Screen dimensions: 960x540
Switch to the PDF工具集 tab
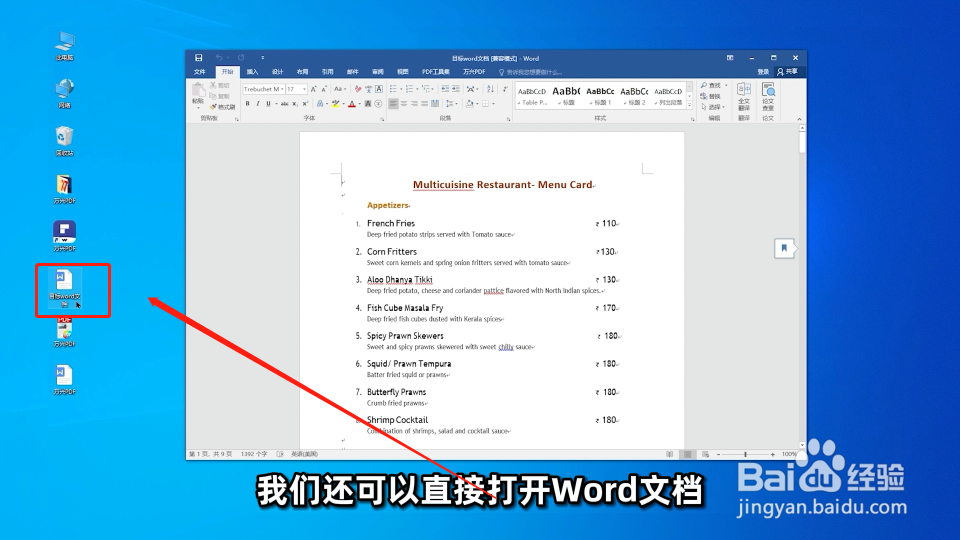(435, 72)
